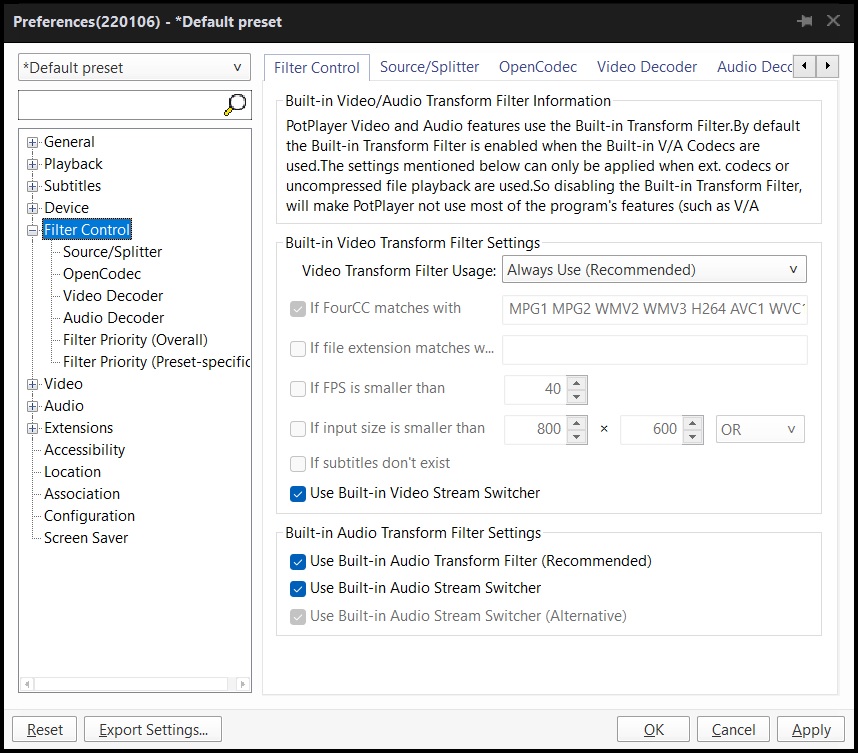Toggle Use Built-in Video Stream Switcher

pyautogui.click(x=298, y=493)
